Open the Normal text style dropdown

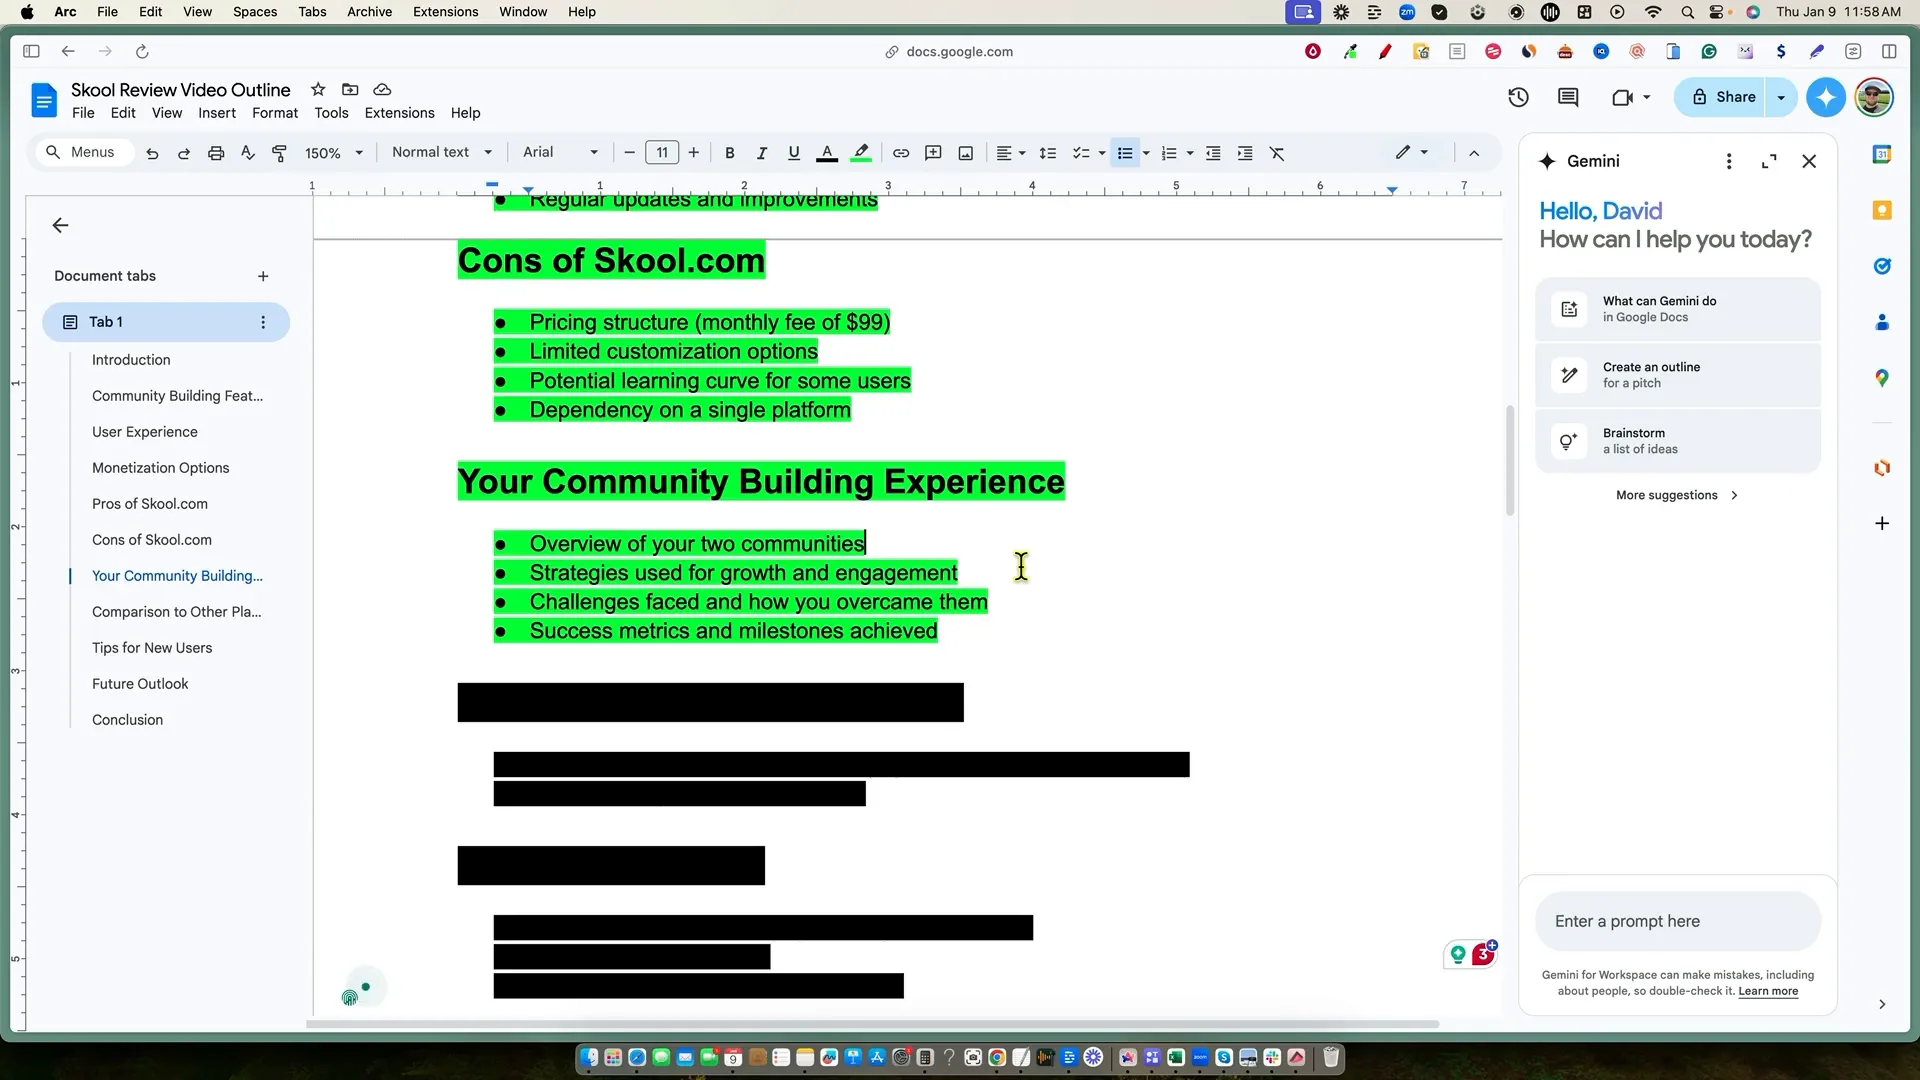442,152
